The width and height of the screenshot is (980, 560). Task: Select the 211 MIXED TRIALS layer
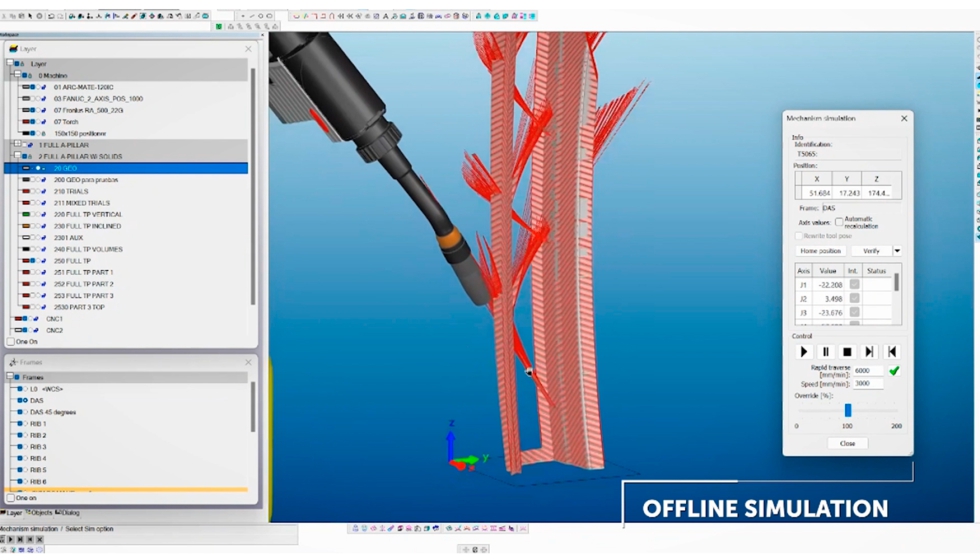pyautogui.click(x=82, y=203)
